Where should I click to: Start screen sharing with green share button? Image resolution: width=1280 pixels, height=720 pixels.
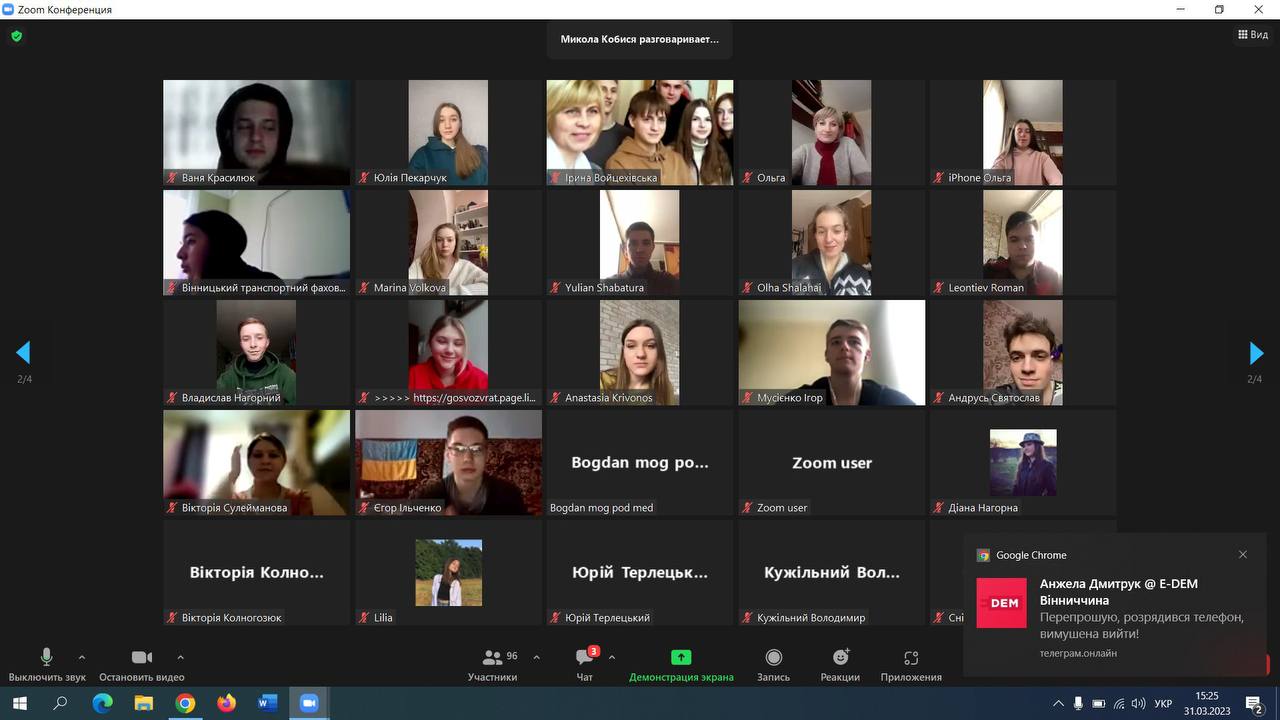(681, 658)
